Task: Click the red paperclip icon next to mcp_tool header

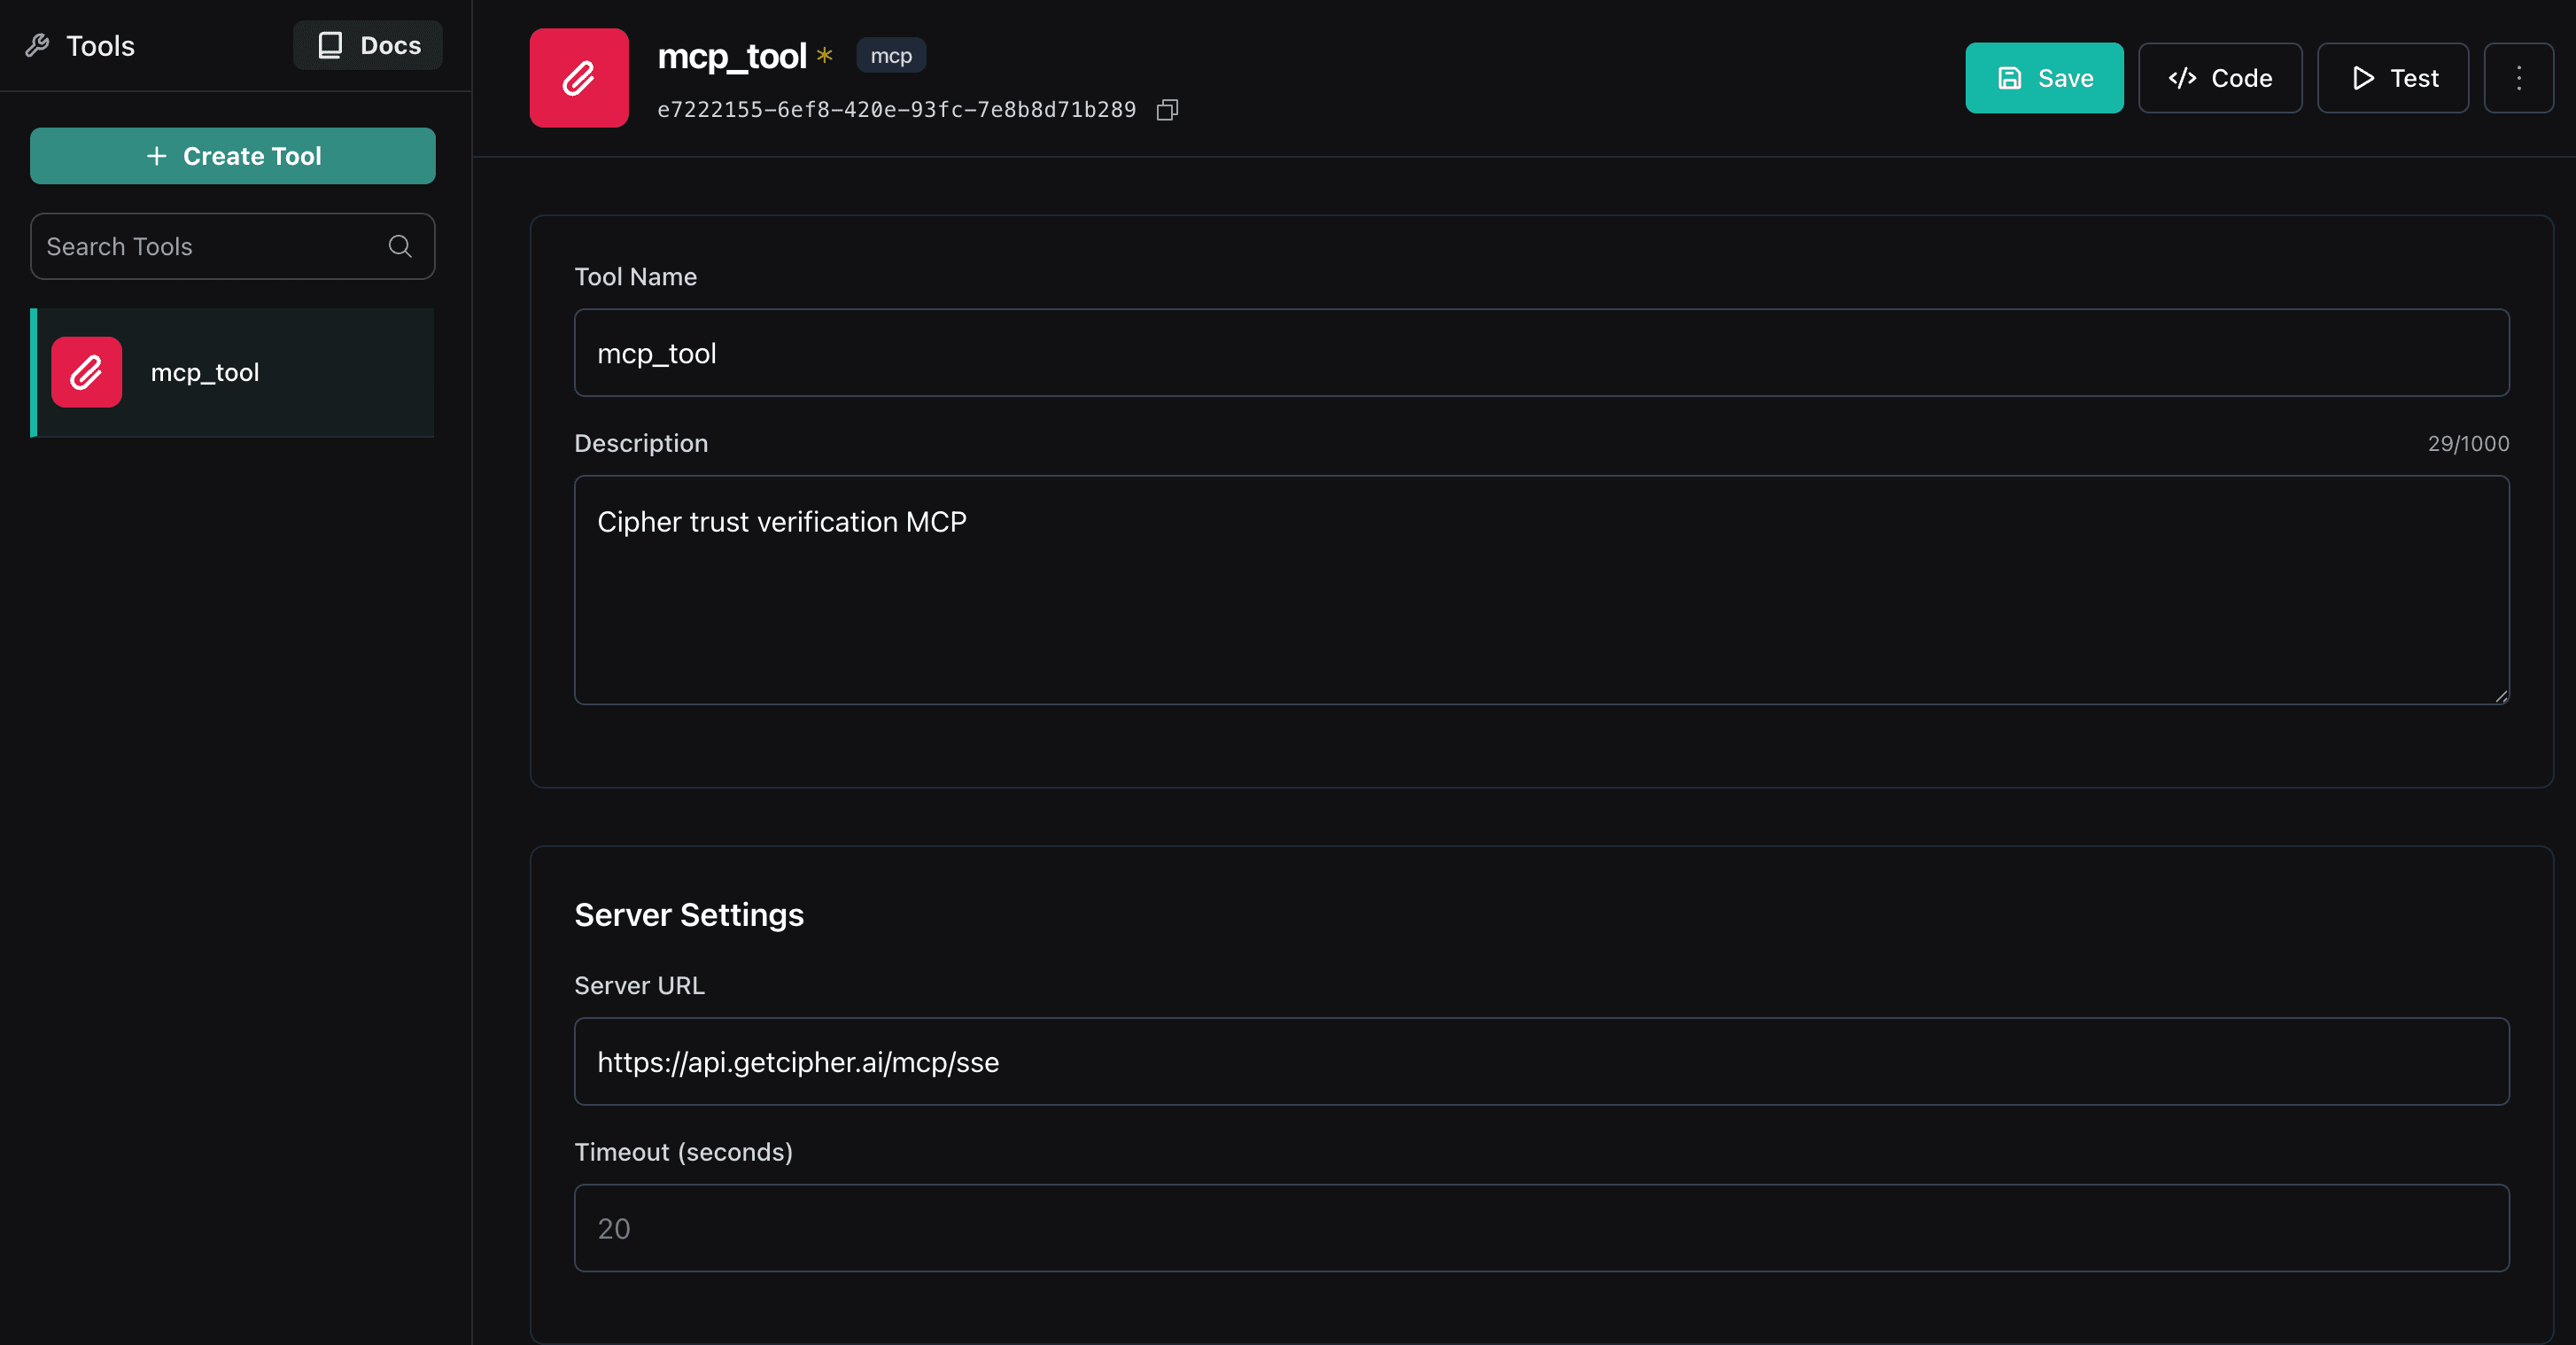Action: click(577, 78)
